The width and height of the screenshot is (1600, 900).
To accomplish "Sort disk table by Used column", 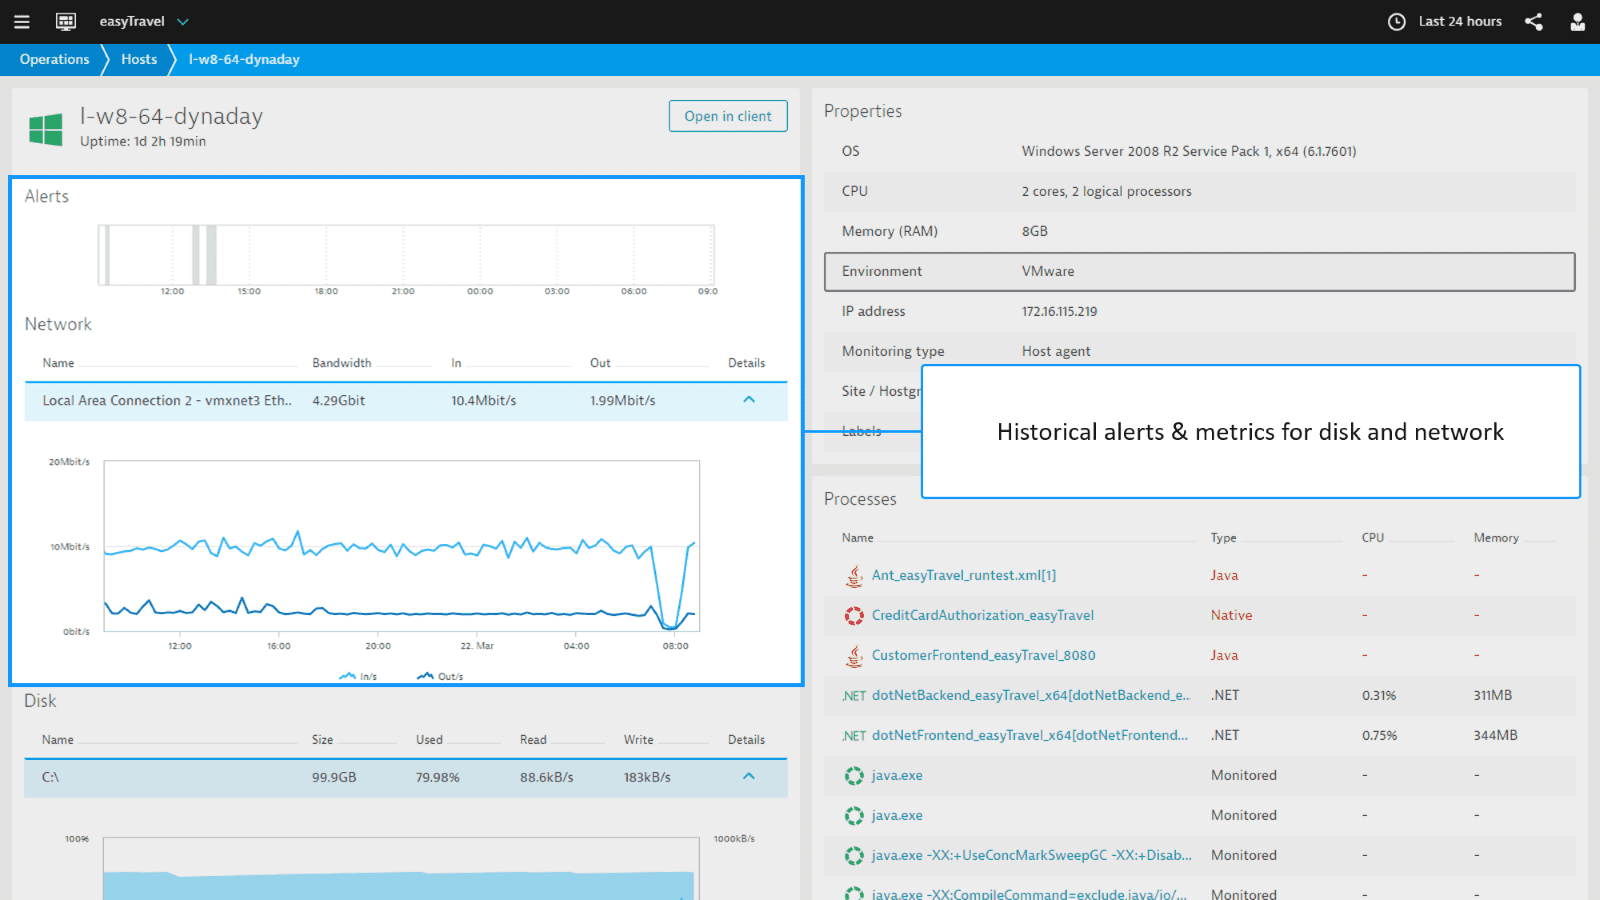I will (x=429, y=740).
